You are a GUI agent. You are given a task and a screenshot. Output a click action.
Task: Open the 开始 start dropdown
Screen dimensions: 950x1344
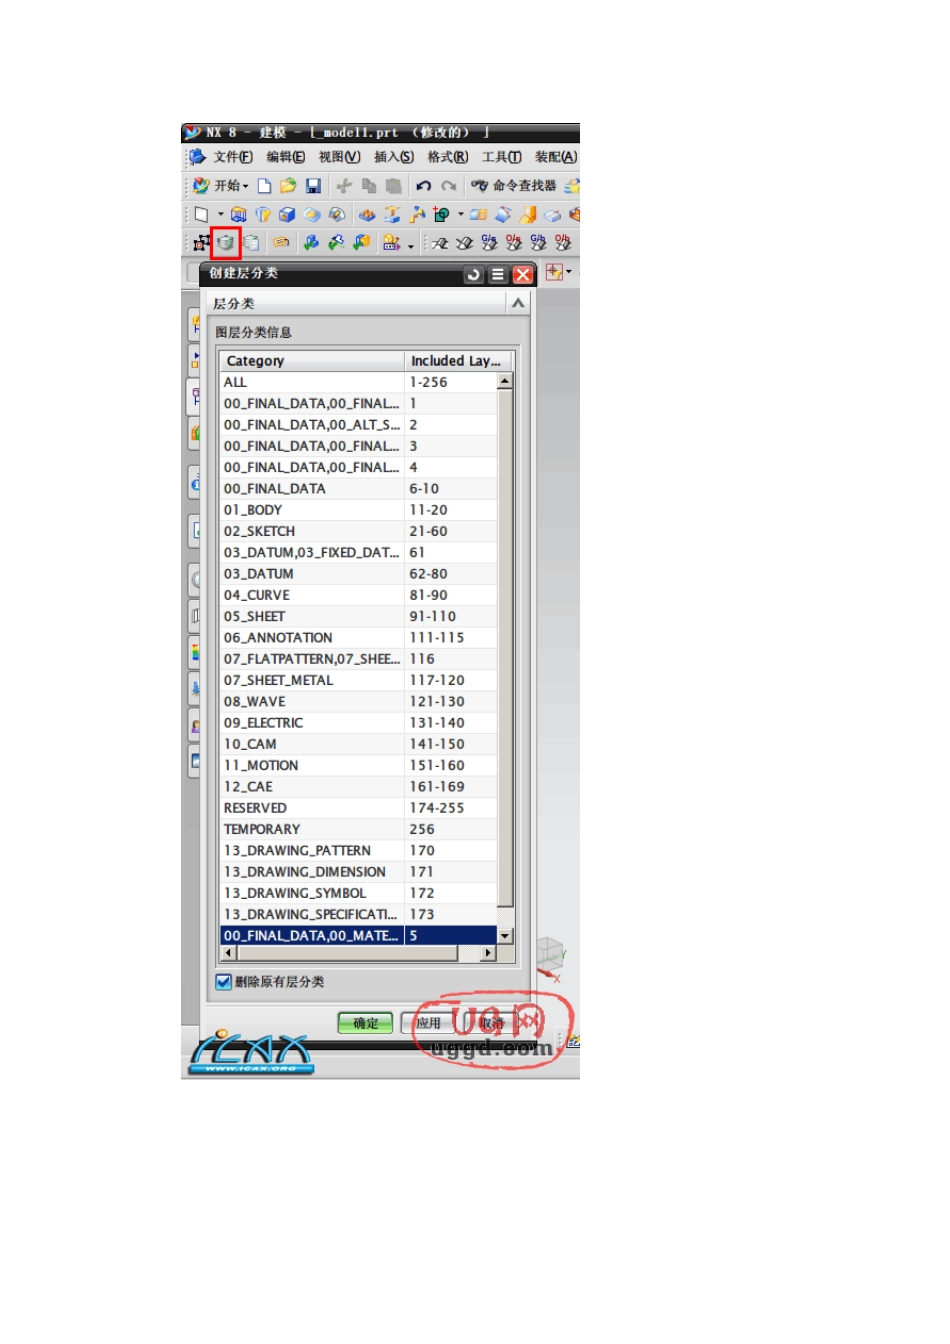221,186
